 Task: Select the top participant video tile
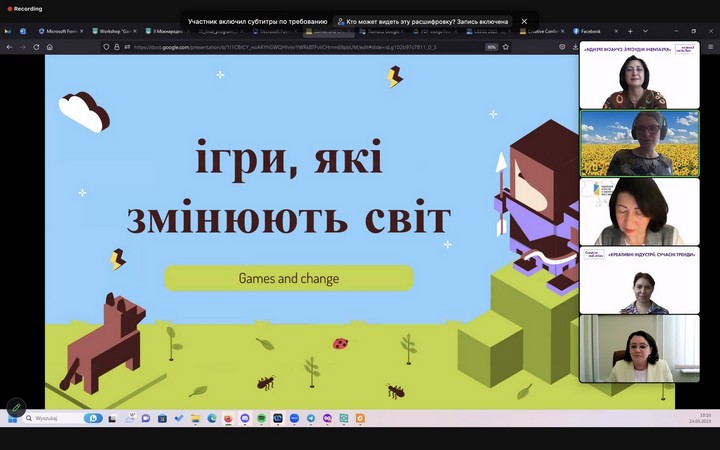pos(639,76)
